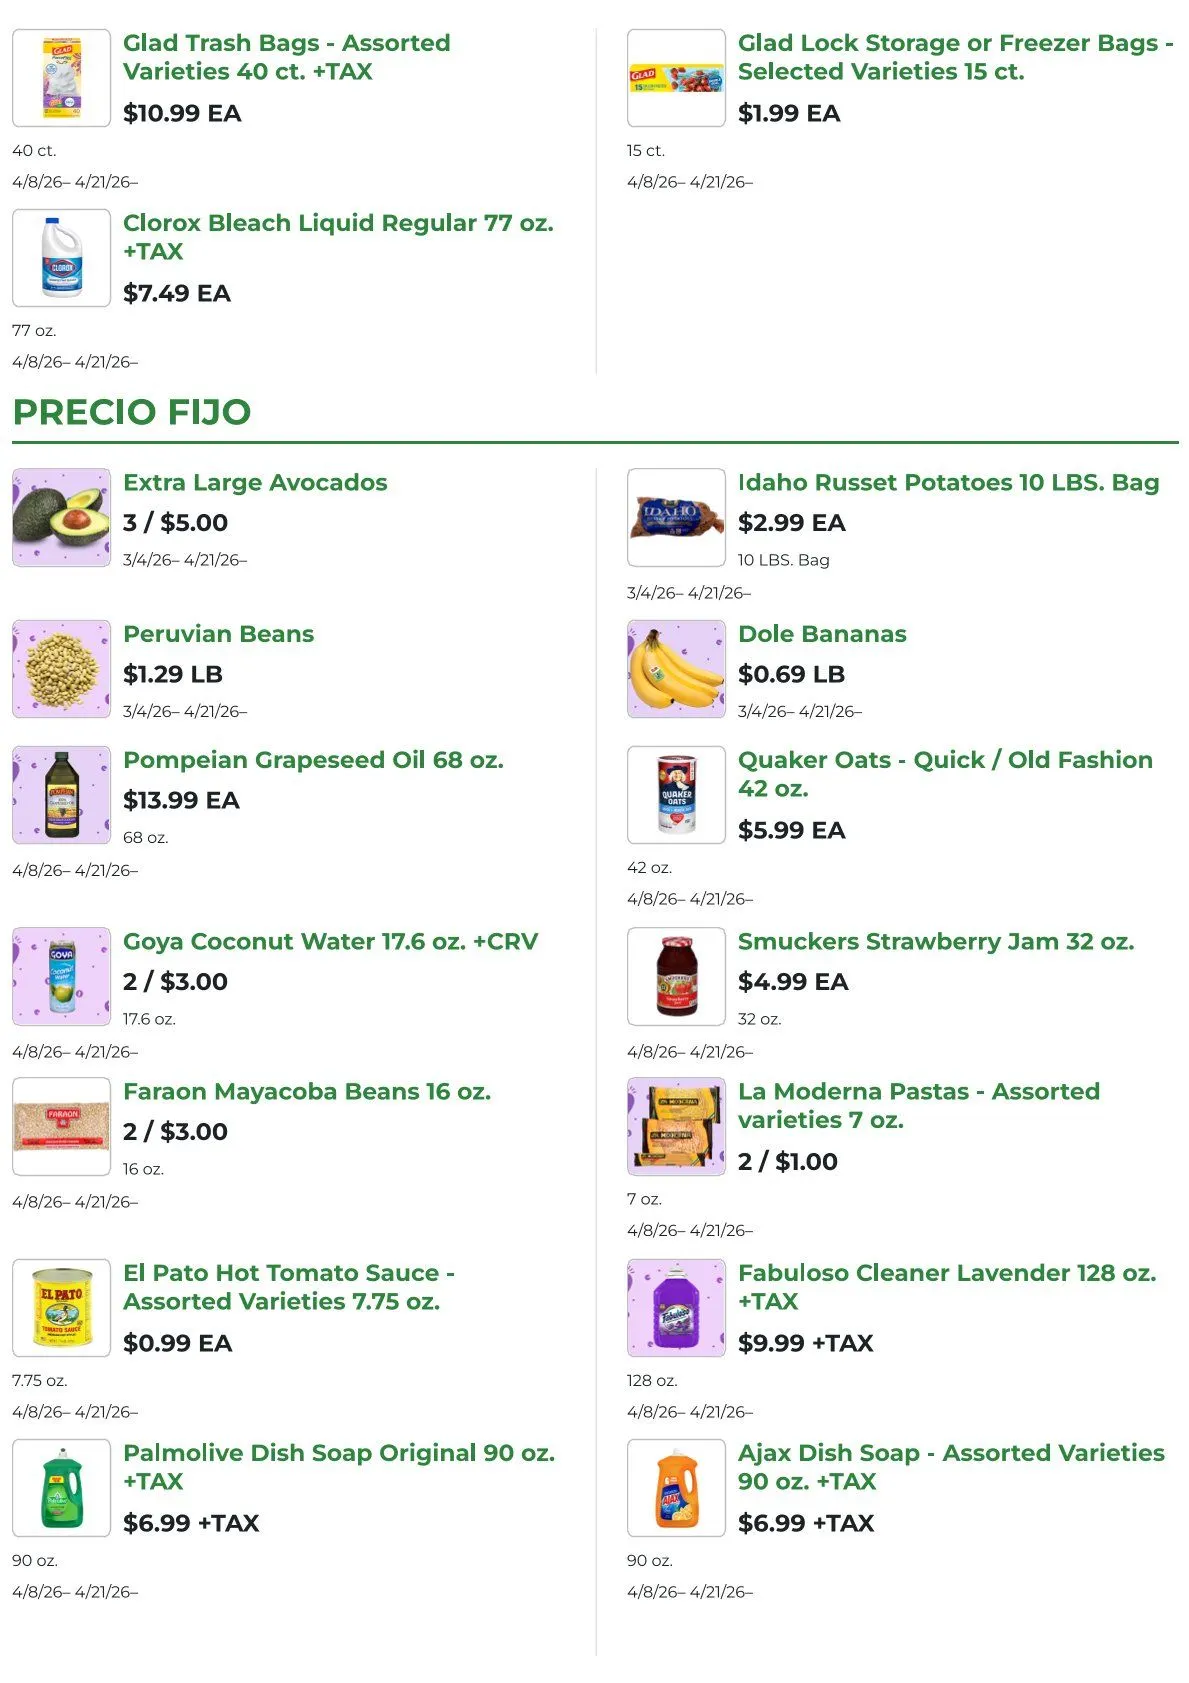Select the Goya Coconut Water title link
The width and height of the screenshot is (1189, 1683).
[330, 942]
